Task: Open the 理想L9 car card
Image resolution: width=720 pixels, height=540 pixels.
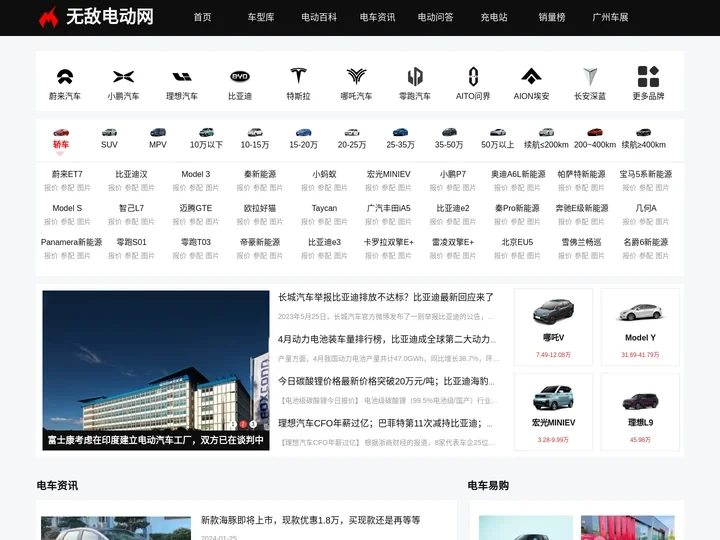Action: [640, 412]
